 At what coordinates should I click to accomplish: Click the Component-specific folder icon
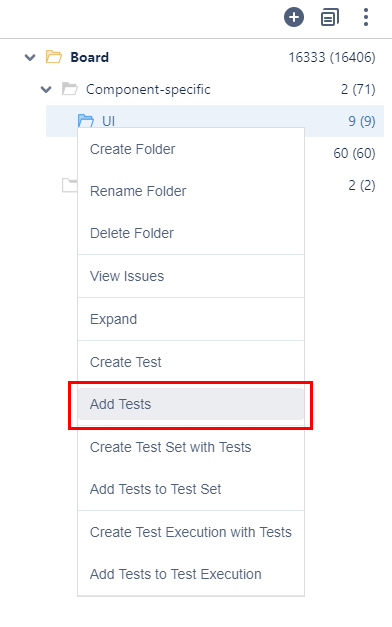[x=70, y=89]
